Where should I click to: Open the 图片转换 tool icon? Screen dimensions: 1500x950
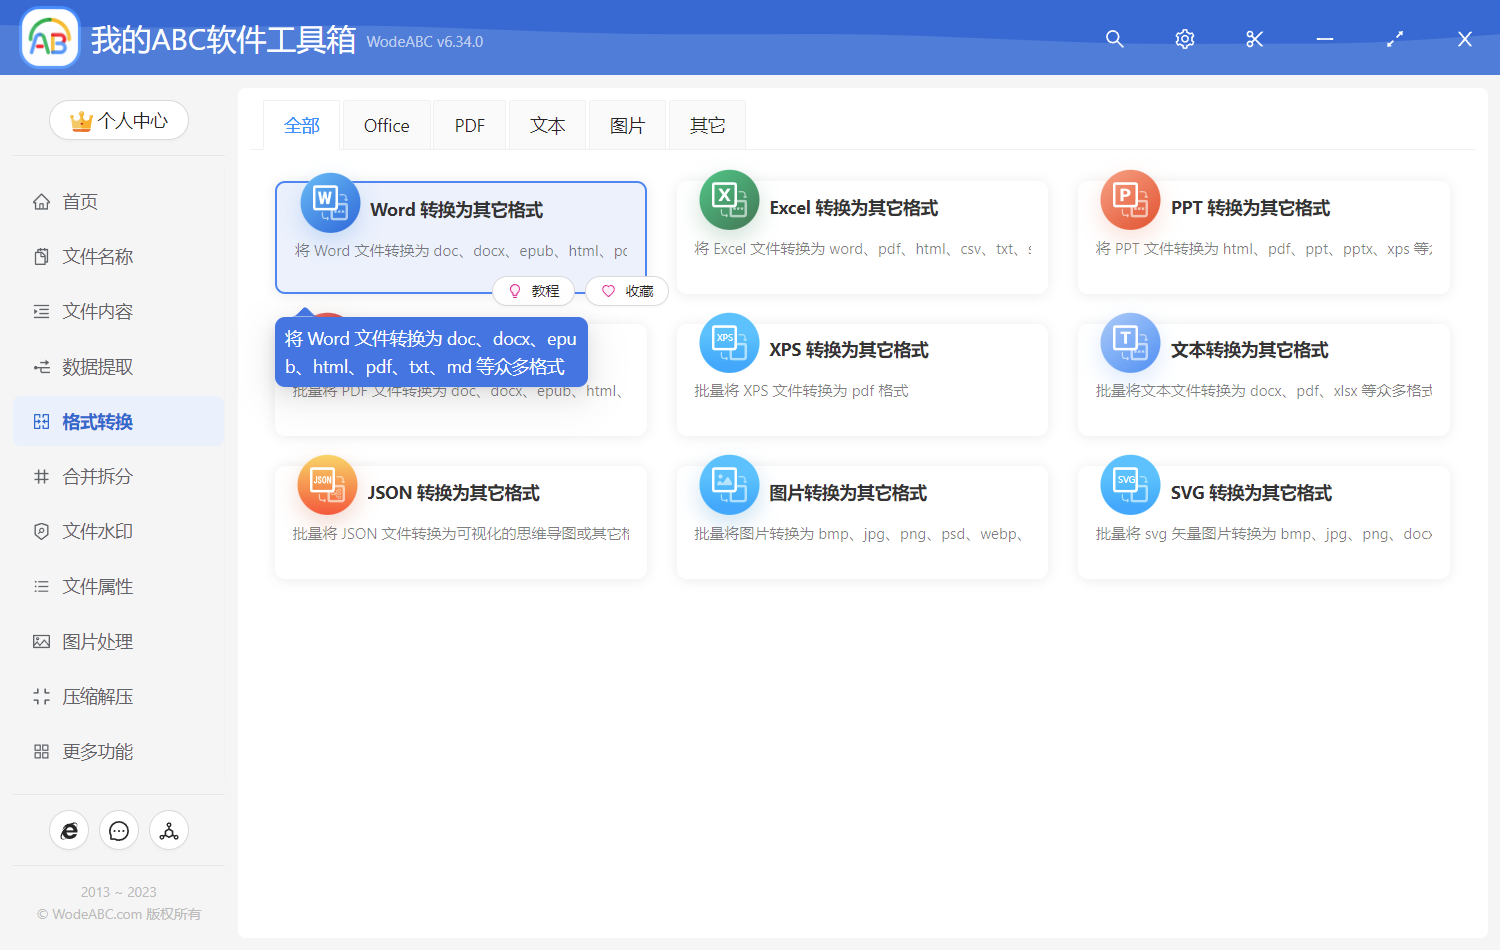(729, 484)
